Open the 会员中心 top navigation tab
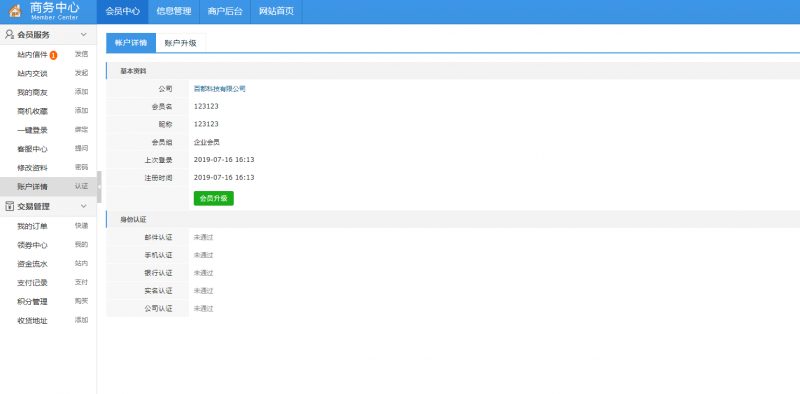Screen dimensions: 800x394 [122, 12]
